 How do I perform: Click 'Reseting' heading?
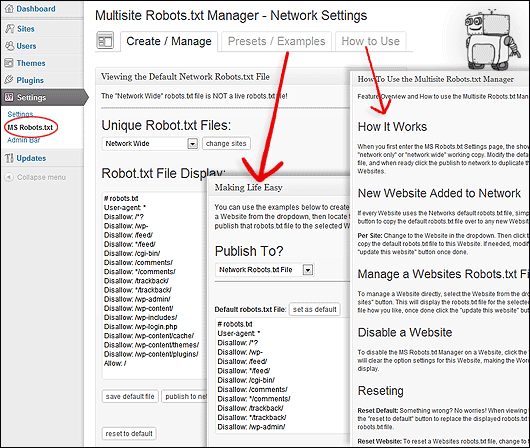381,391
